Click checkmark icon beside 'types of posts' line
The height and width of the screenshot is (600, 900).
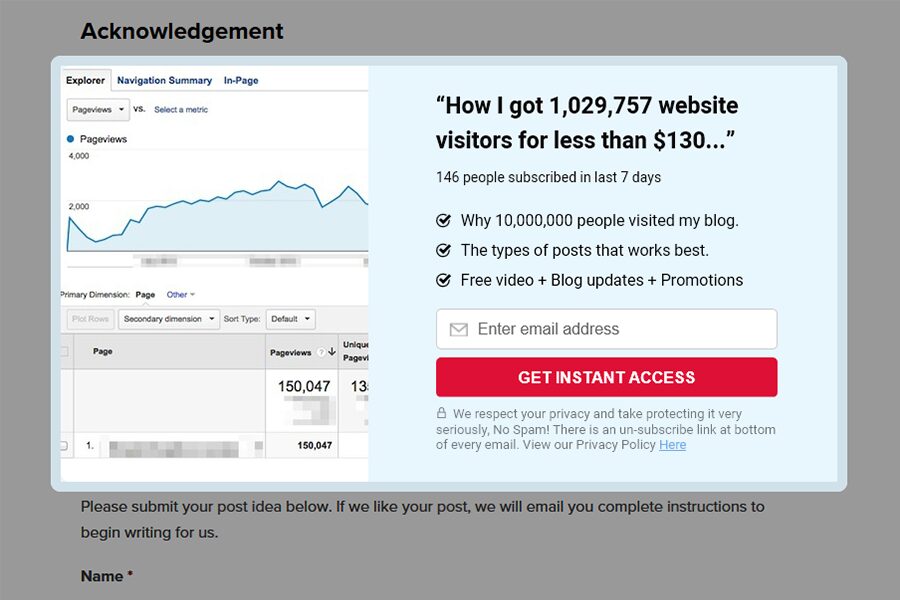point(444,250)
